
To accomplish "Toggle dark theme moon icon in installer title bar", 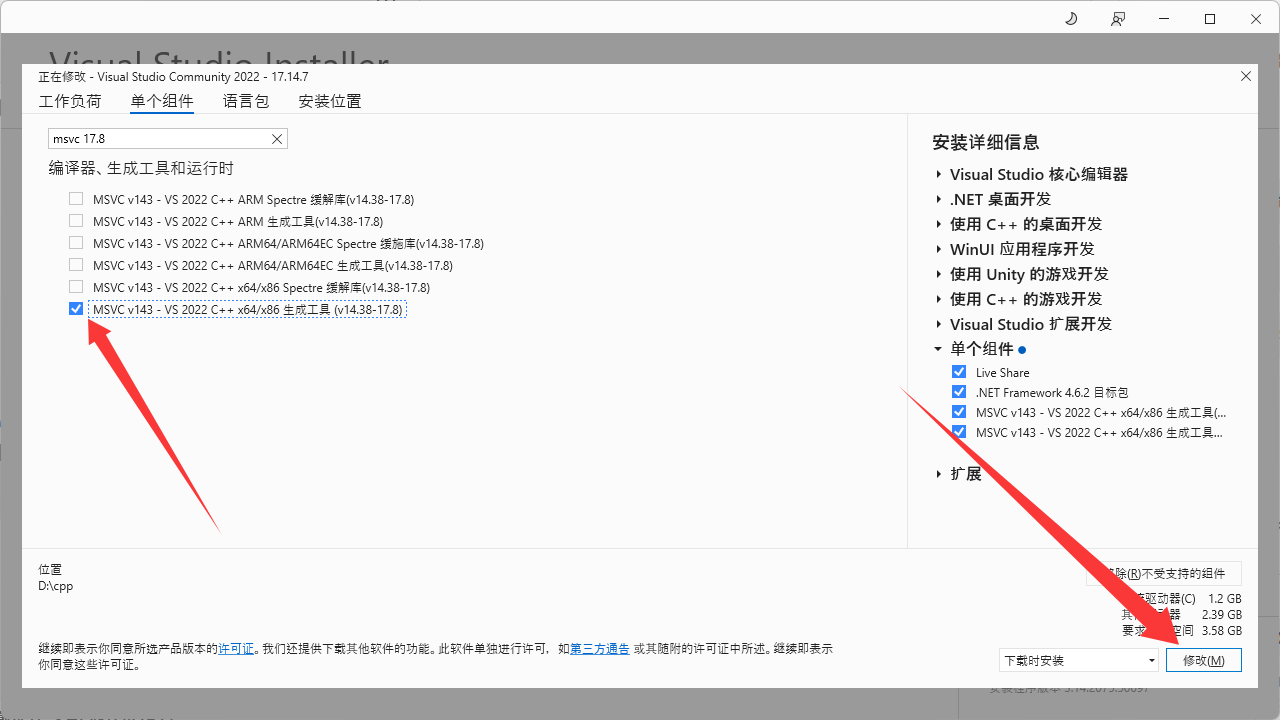I will 1071,19.
